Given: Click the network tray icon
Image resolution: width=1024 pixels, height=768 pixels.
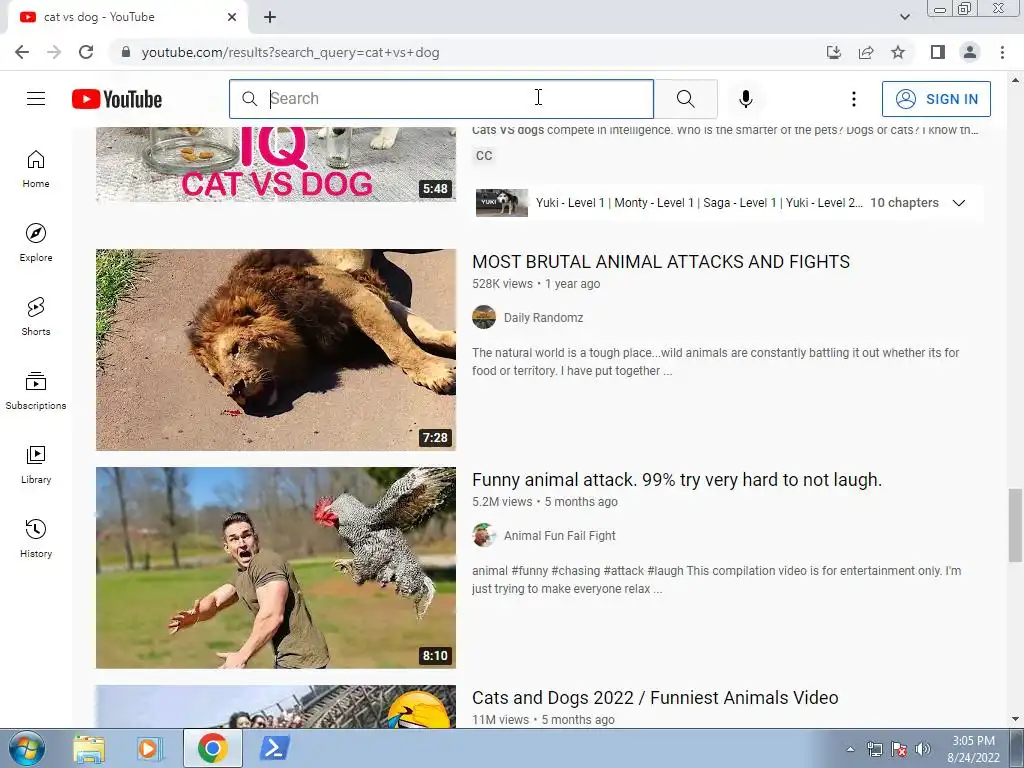Looking at the screenshot, I should point(874,749).
